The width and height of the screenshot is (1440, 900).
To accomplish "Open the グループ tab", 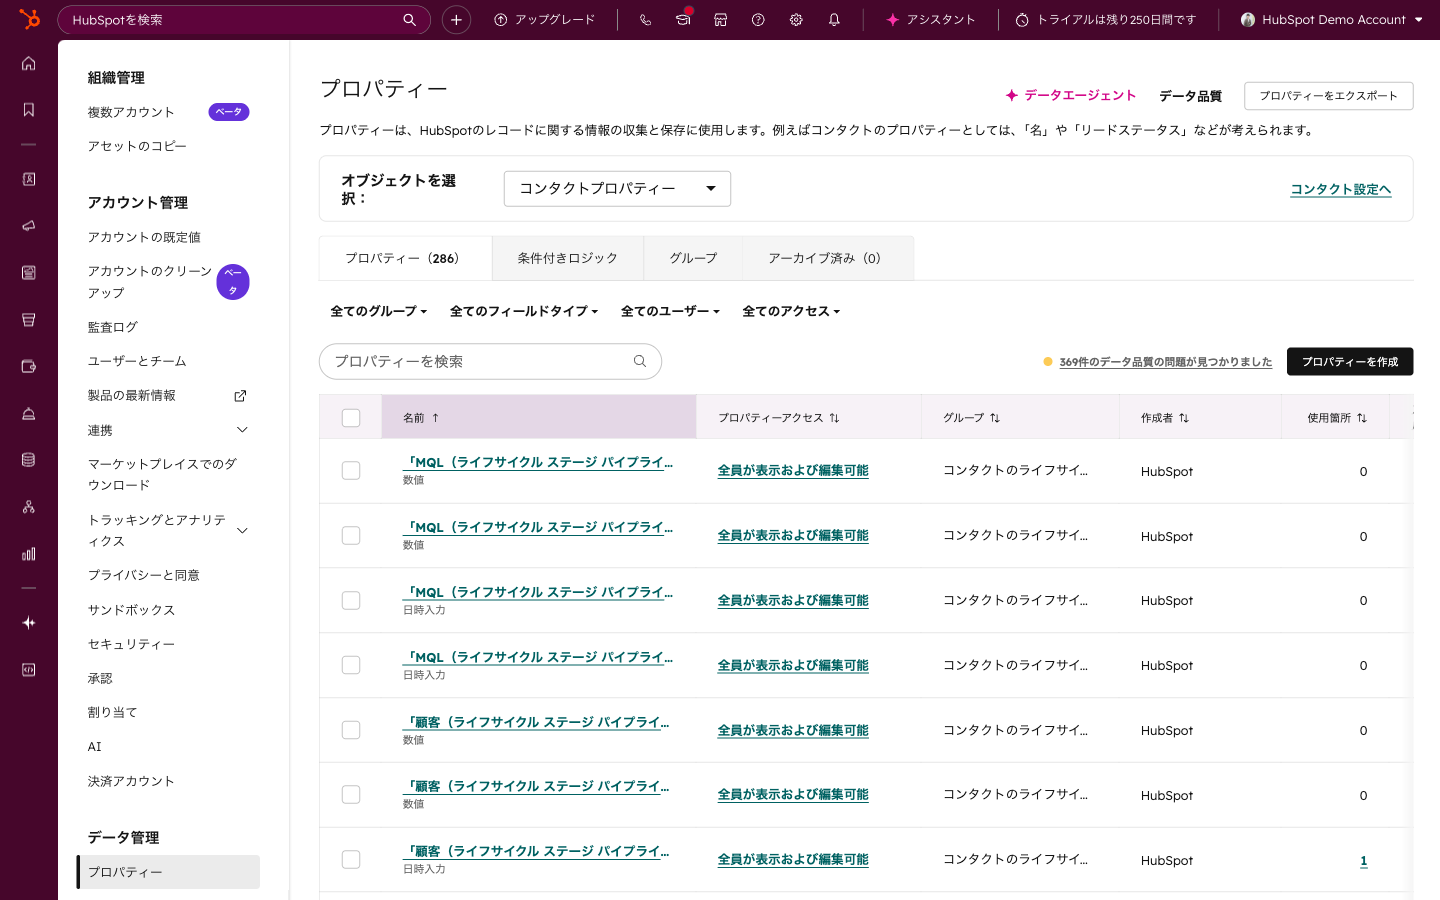I will click(x=693, y=258).
